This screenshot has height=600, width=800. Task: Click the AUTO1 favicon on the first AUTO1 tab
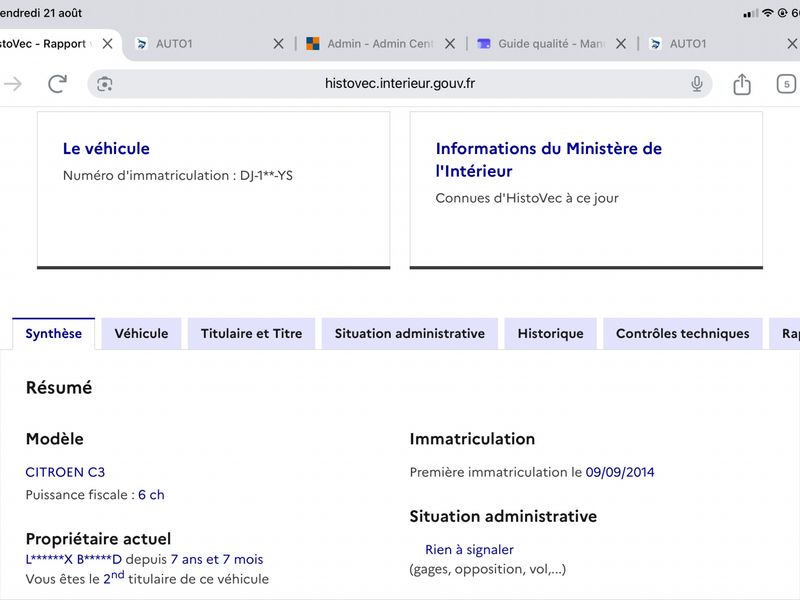pos(142,44)
